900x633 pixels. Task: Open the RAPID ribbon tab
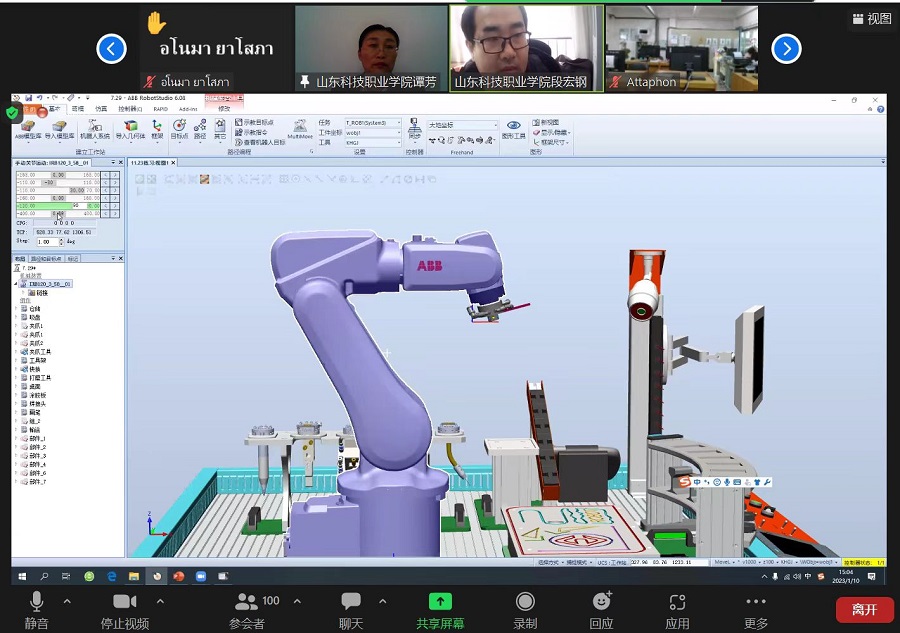[161, 108]
